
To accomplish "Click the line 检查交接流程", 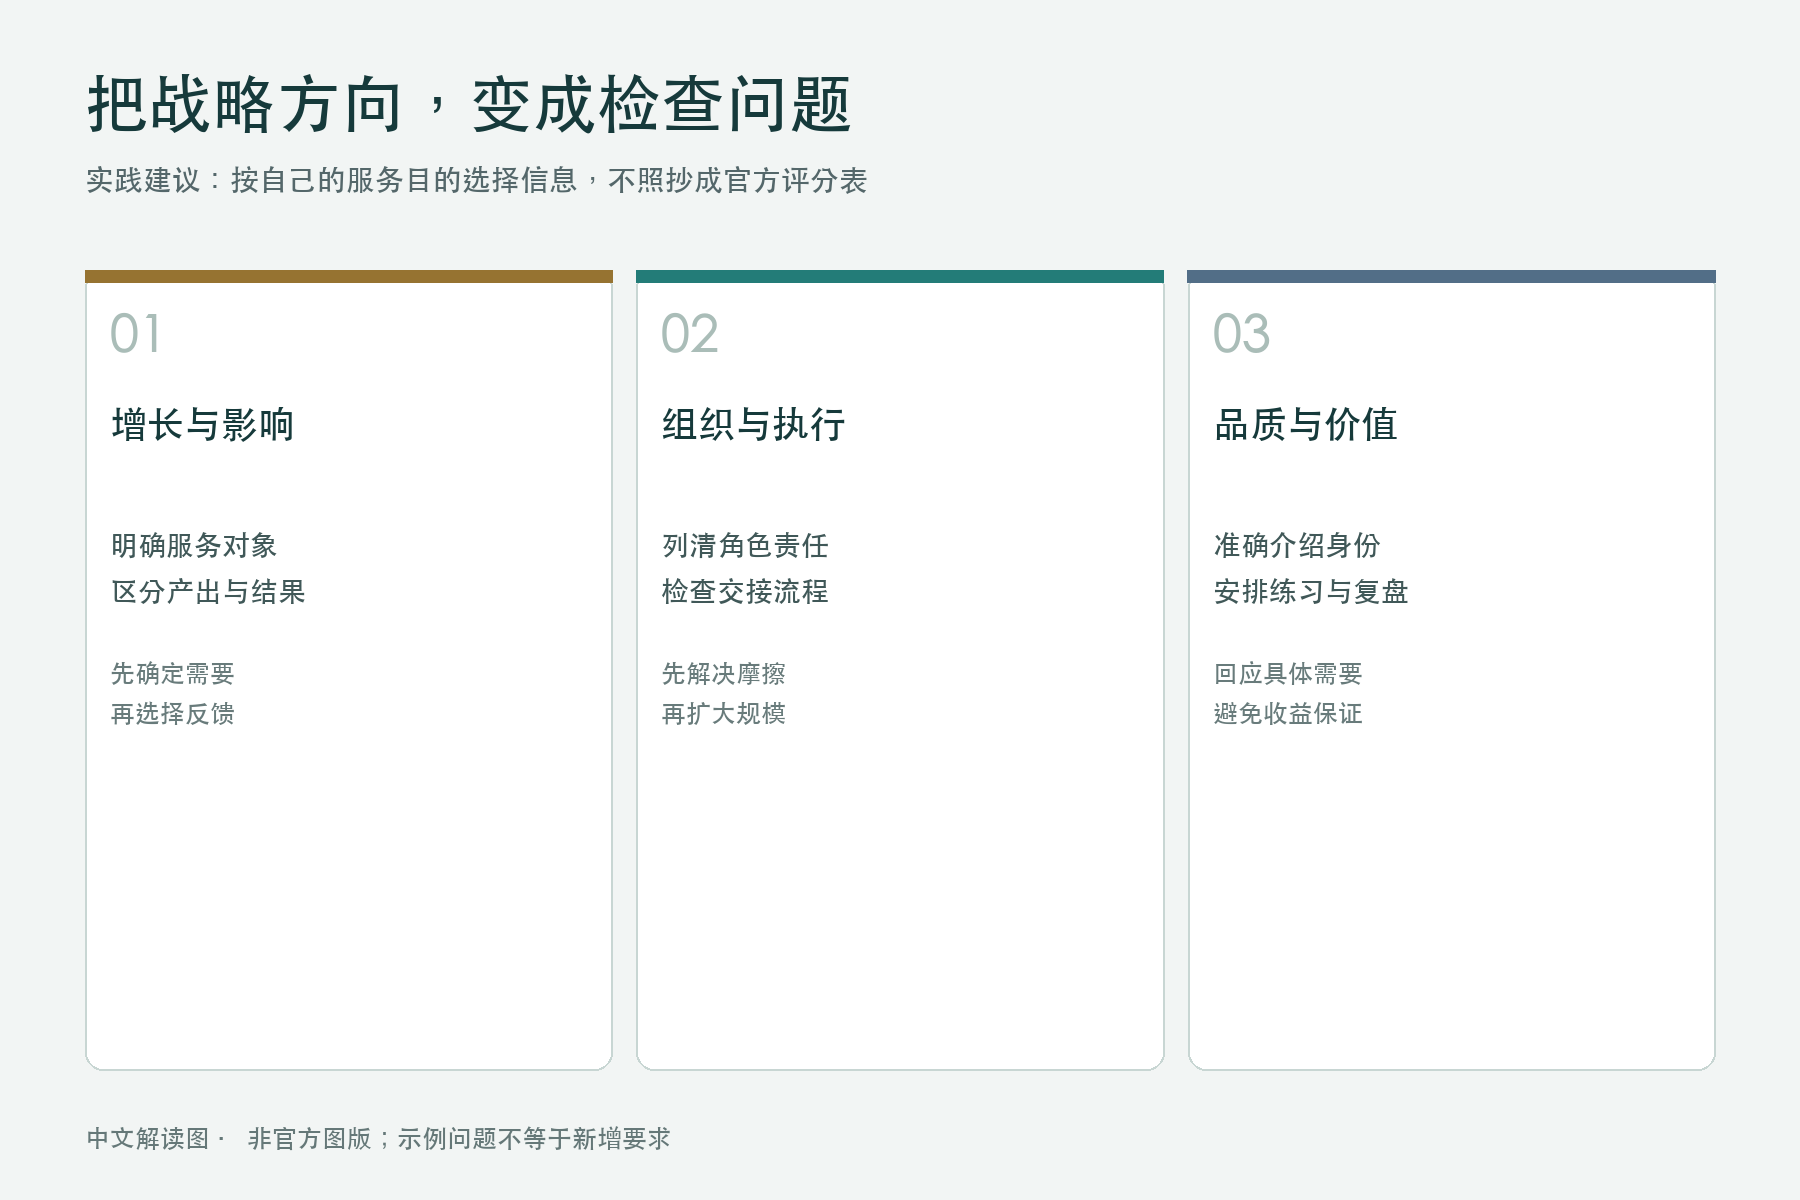I will (x=745, y=592).
